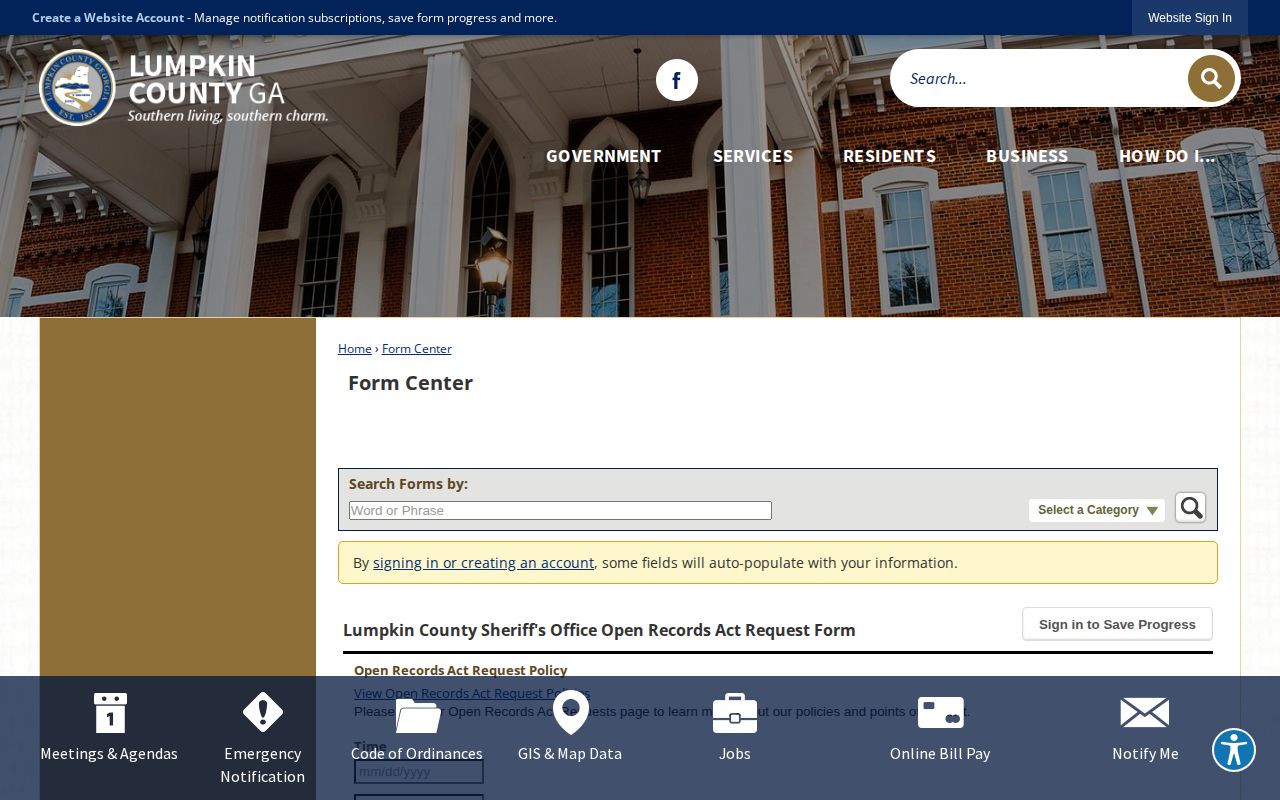
Task: Click the Open Records Act Request Form title
Action: pos(599,630)
